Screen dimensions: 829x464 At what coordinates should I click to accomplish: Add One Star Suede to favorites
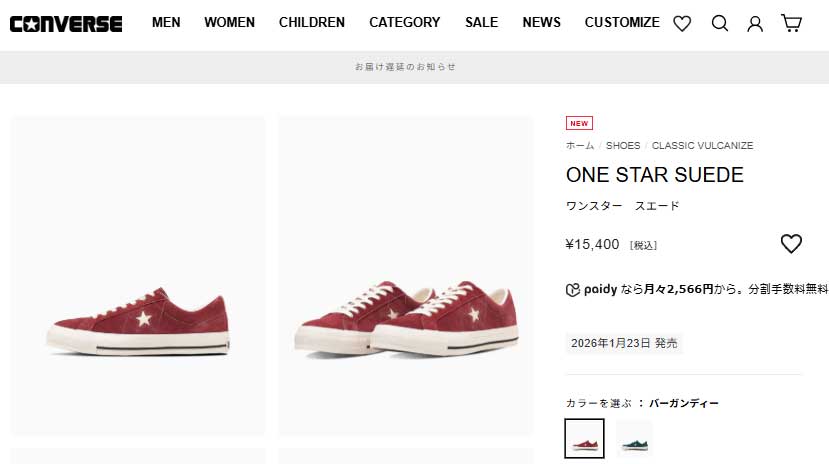791,244
